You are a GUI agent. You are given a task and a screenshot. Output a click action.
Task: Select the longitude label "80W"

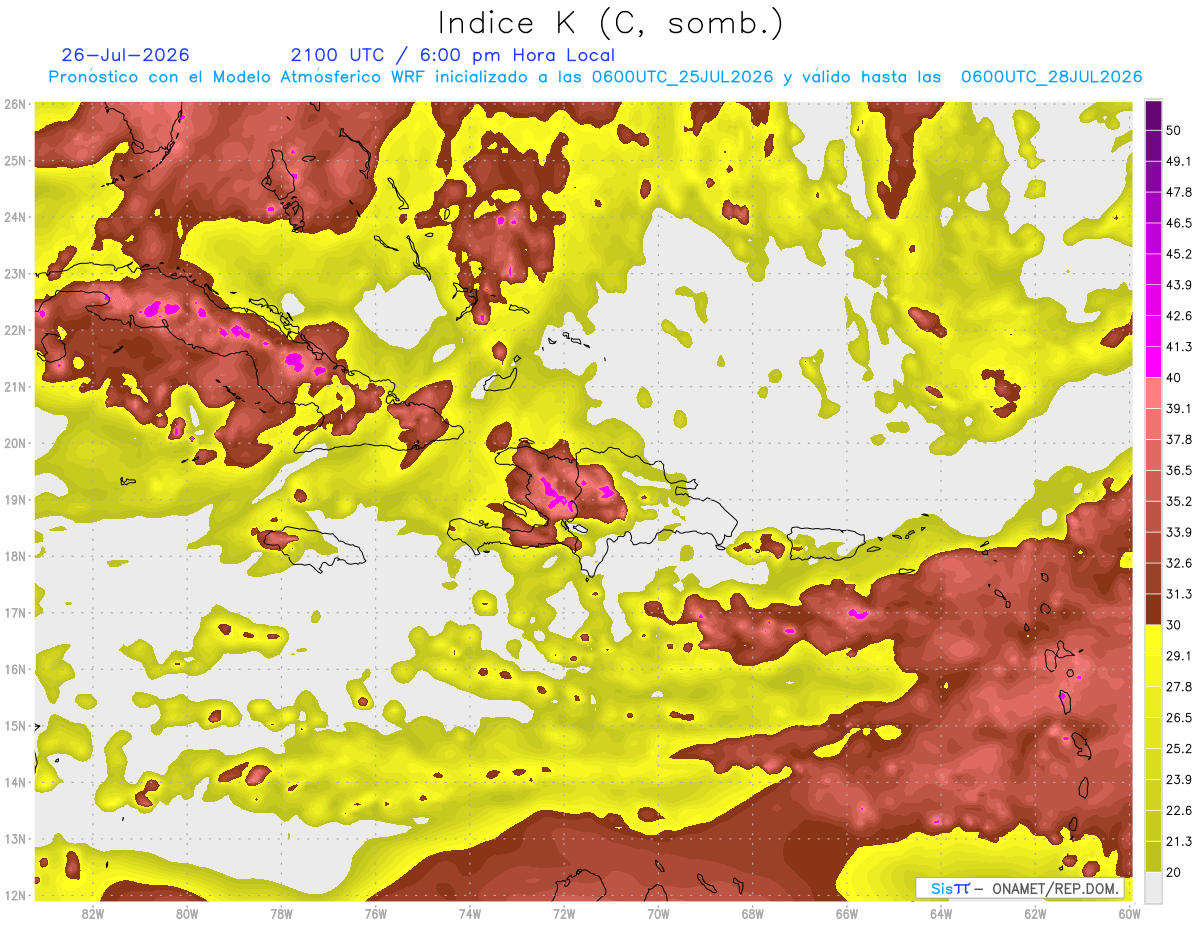[x=186, y=914]
